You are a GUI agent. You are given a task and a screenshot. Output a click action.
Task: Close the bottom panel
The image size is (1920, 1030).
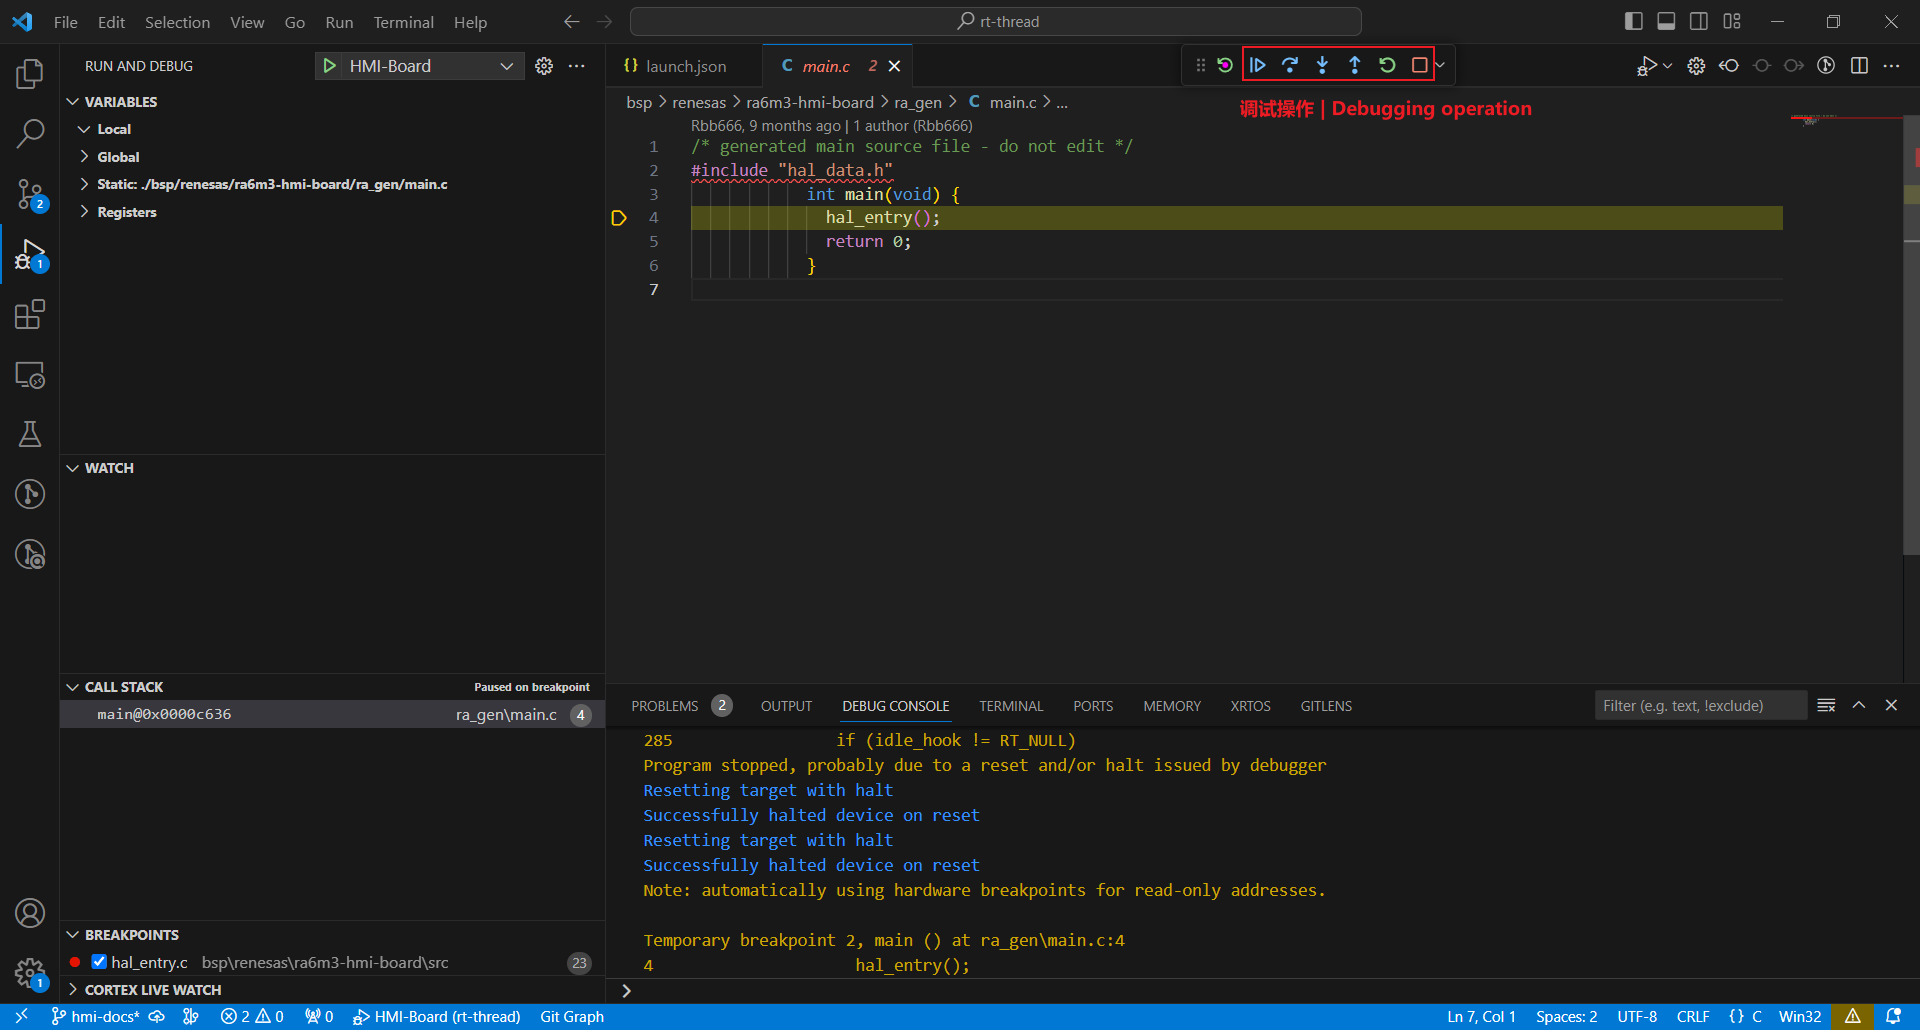point(1891,705)
